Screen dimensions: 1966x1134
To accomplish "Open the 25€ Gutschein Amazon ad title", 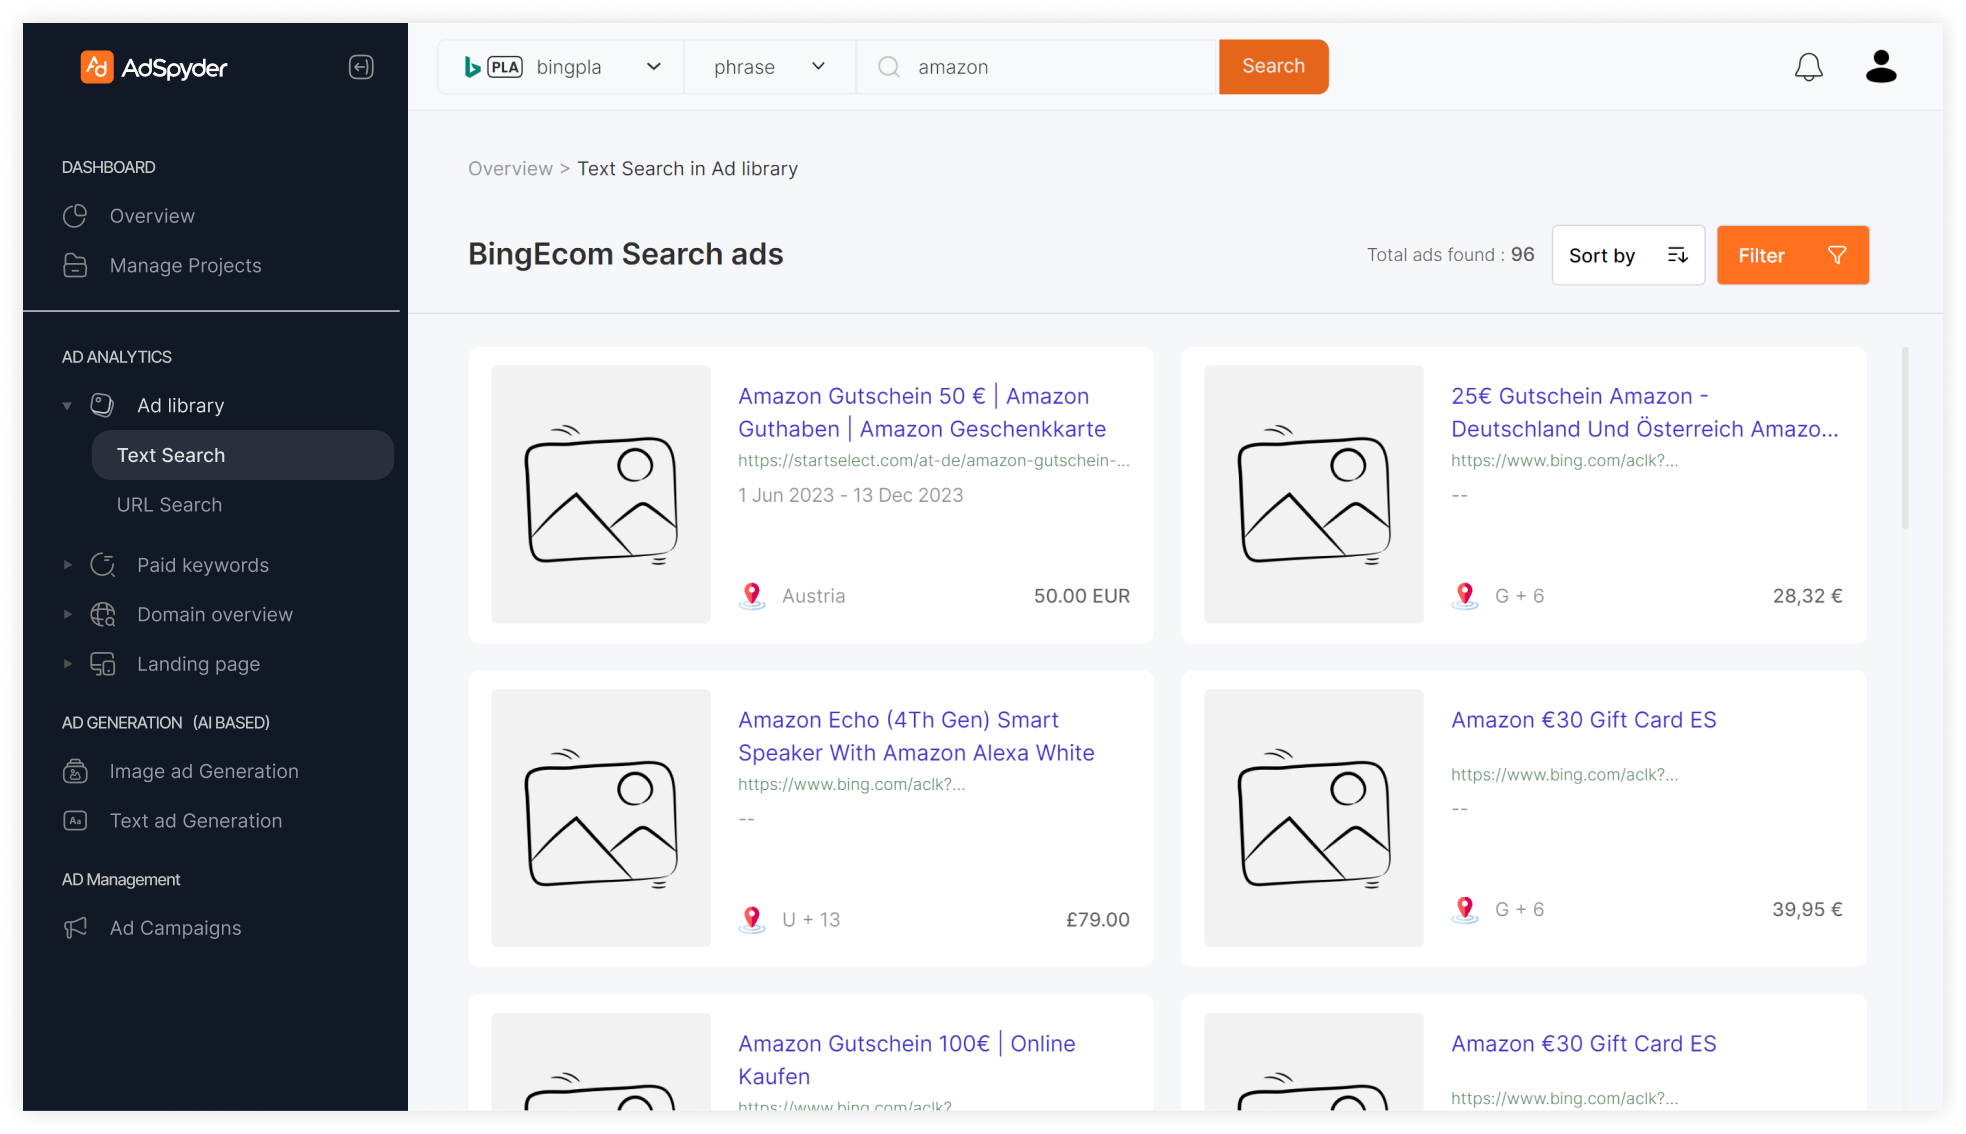I will pyautogui.click(x=1644, y=412).
